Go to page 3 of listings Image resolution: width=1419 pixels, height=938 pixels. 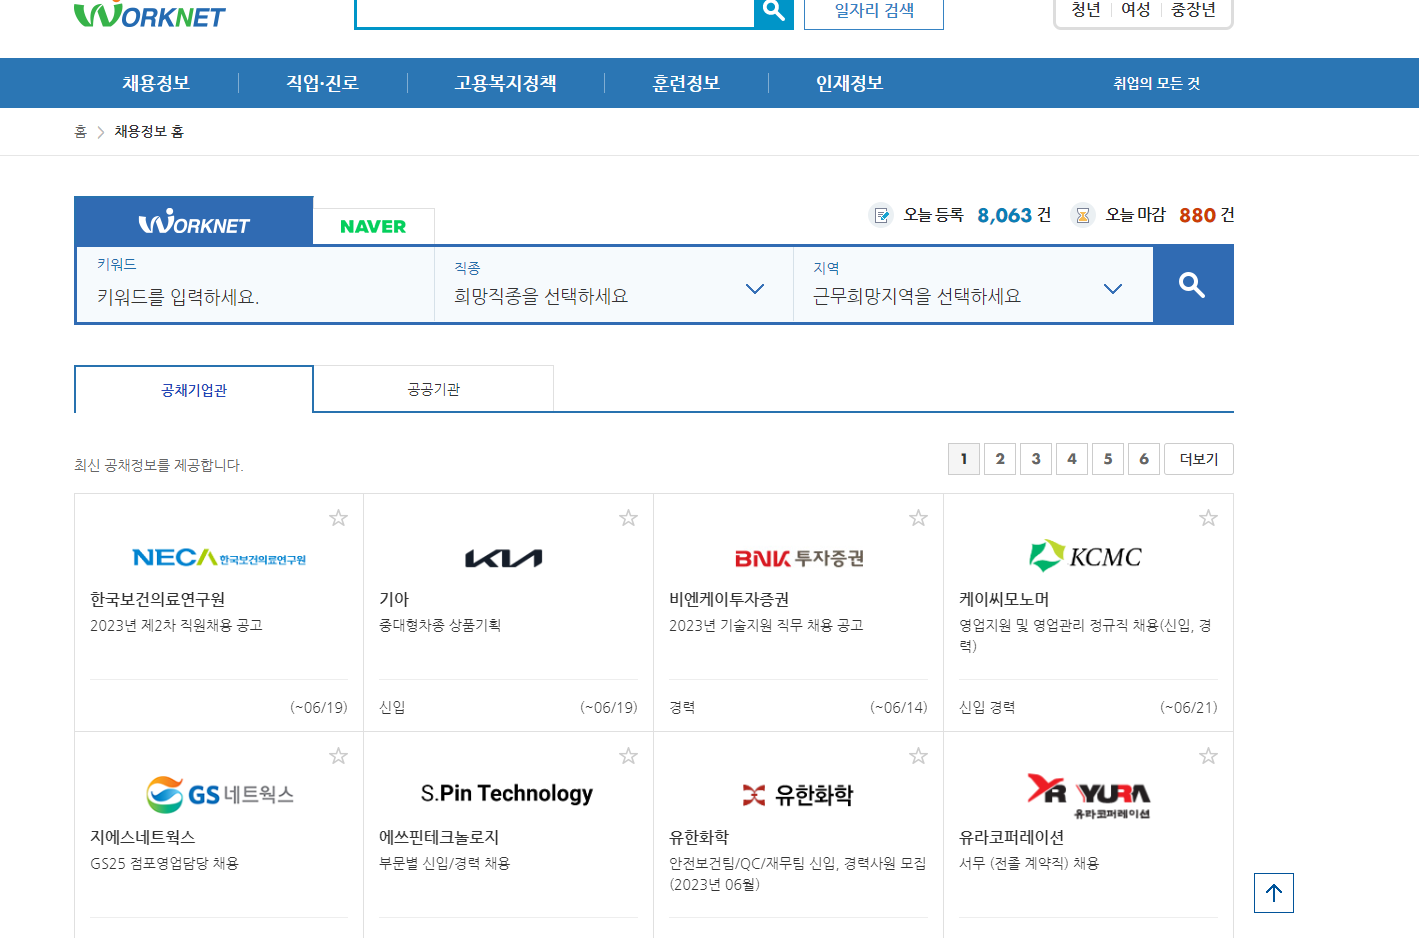[x=1036, y=459]
